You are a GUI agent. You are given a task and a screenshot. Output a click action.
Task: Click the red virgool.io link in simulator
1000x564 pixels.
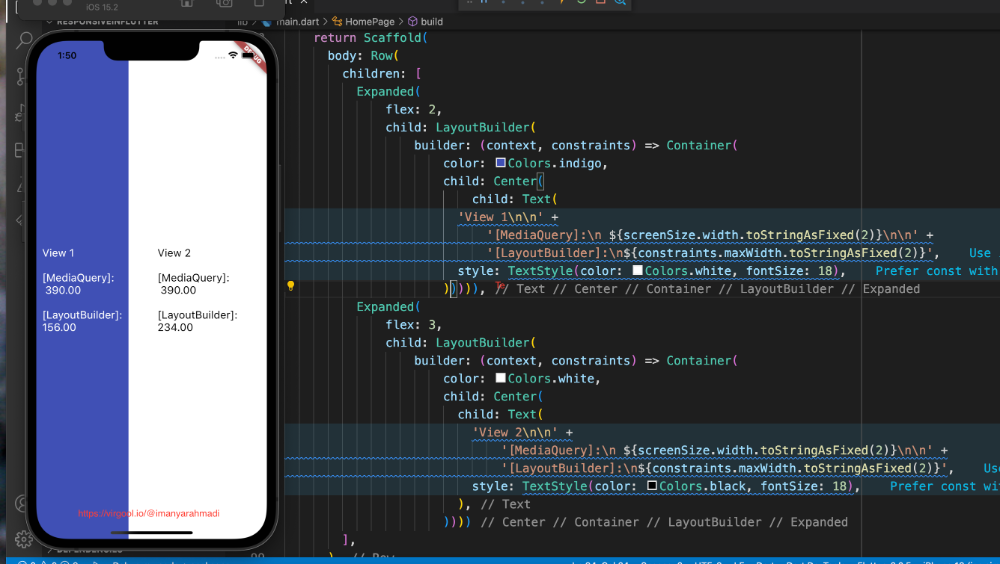[149, 514]
